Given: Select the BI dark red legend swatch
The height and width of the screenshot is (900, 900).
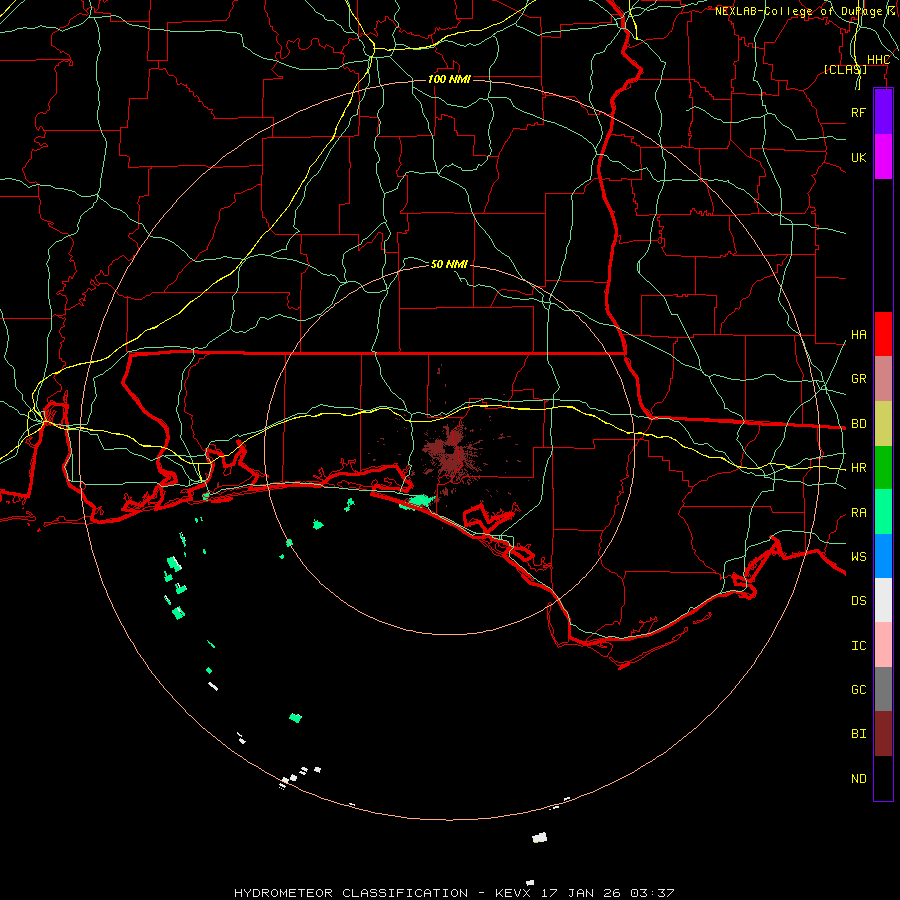Looking at the screenshot, I should (x=883, y=734).
